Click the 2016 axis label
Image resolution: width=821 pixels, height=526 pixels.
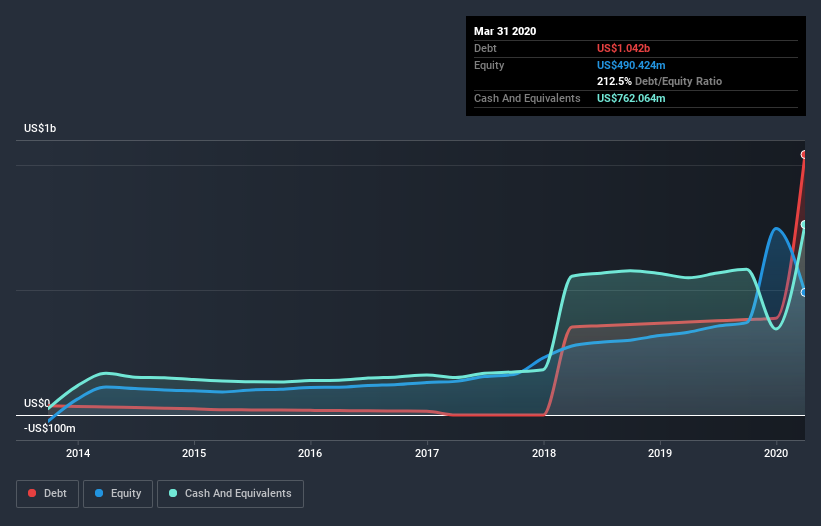tap(310, 453)
